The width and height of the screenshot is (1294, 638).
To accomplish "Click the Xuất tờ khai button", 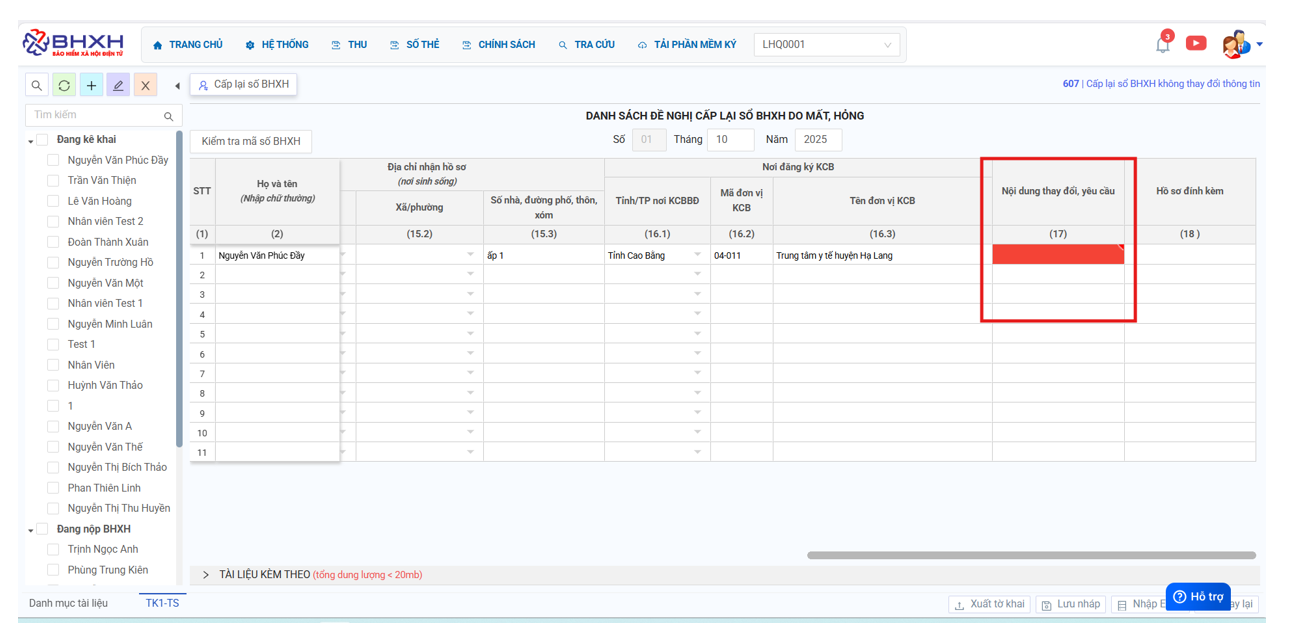I will pos(989,605).
